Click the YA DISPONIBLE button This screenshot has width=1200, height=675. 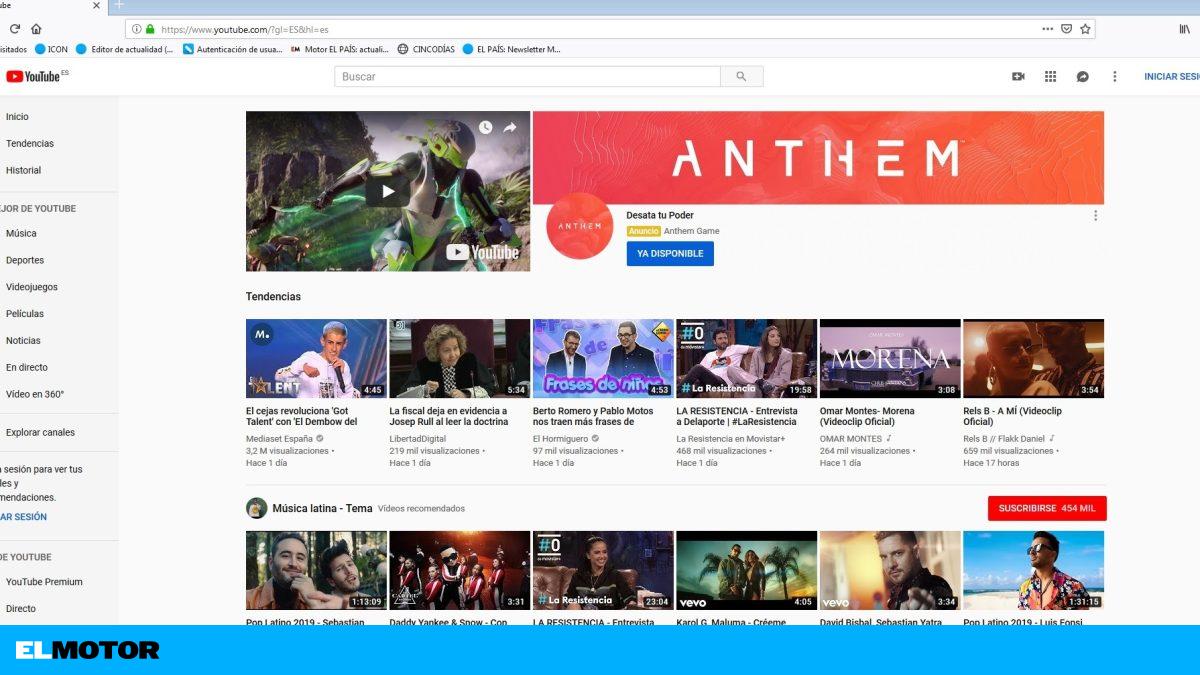coord(670,254)
